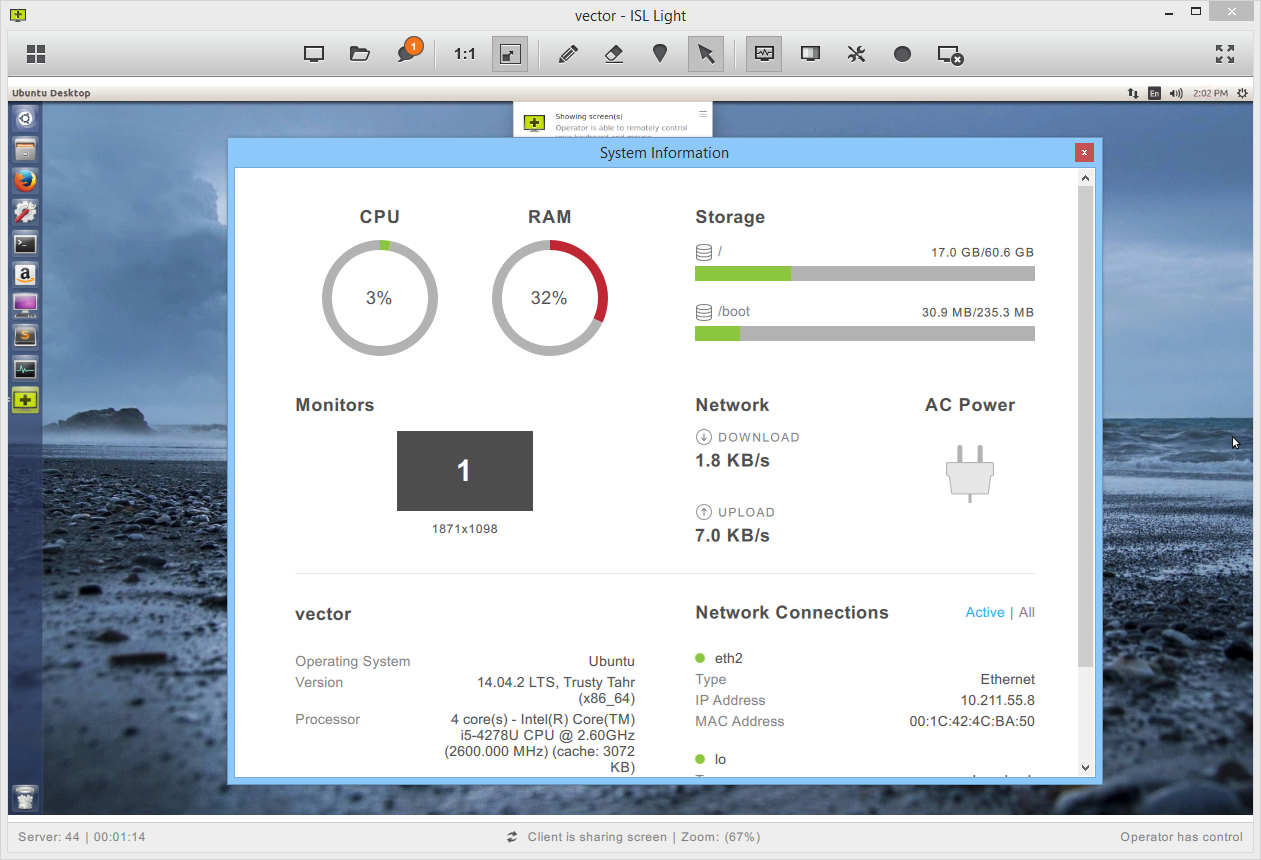
Task: Click the purple monitor icon in dock
Action: click(x=26, y=305)
